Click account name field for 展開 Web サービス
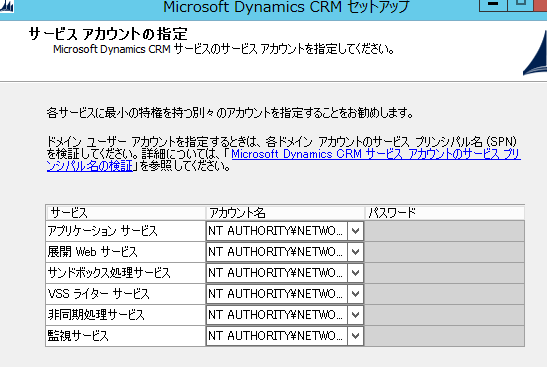The height and width of the screenshot is (367, 547). (x=277, y=252)
